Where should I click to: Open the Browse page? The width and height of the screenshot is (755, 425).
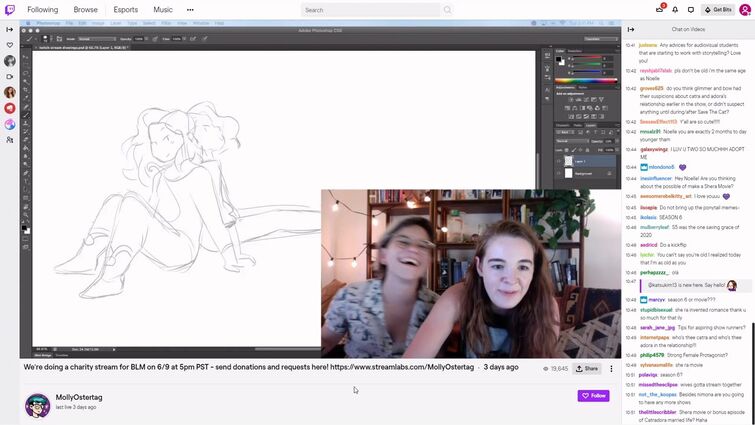(85, 10)
